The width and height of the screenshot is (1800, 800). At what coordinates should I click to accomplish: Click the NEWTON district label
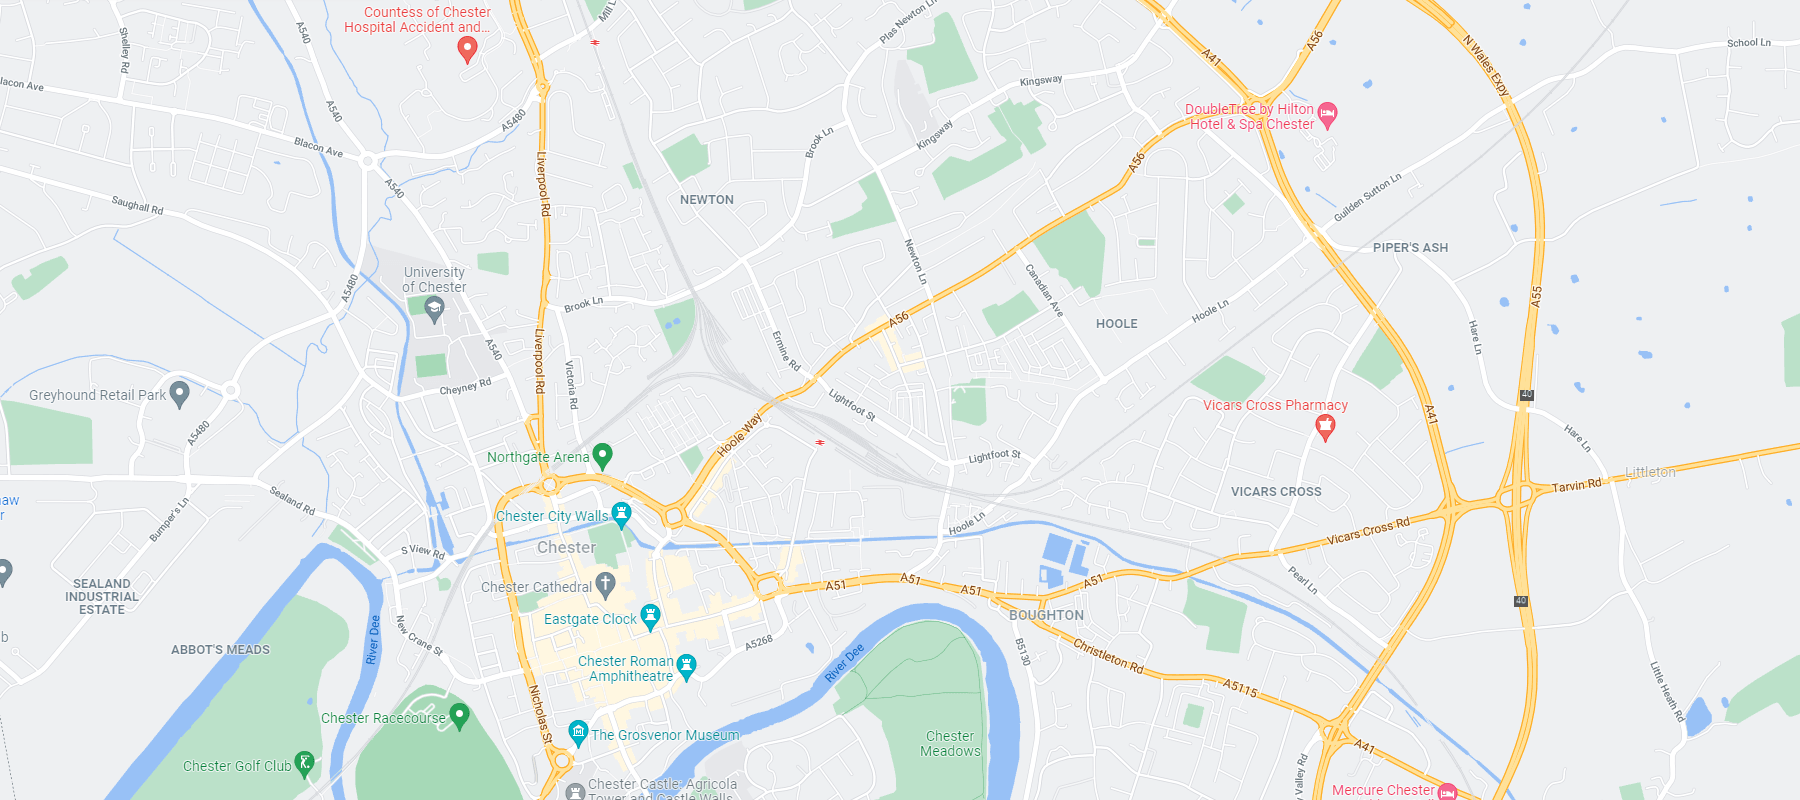[707, 200]
